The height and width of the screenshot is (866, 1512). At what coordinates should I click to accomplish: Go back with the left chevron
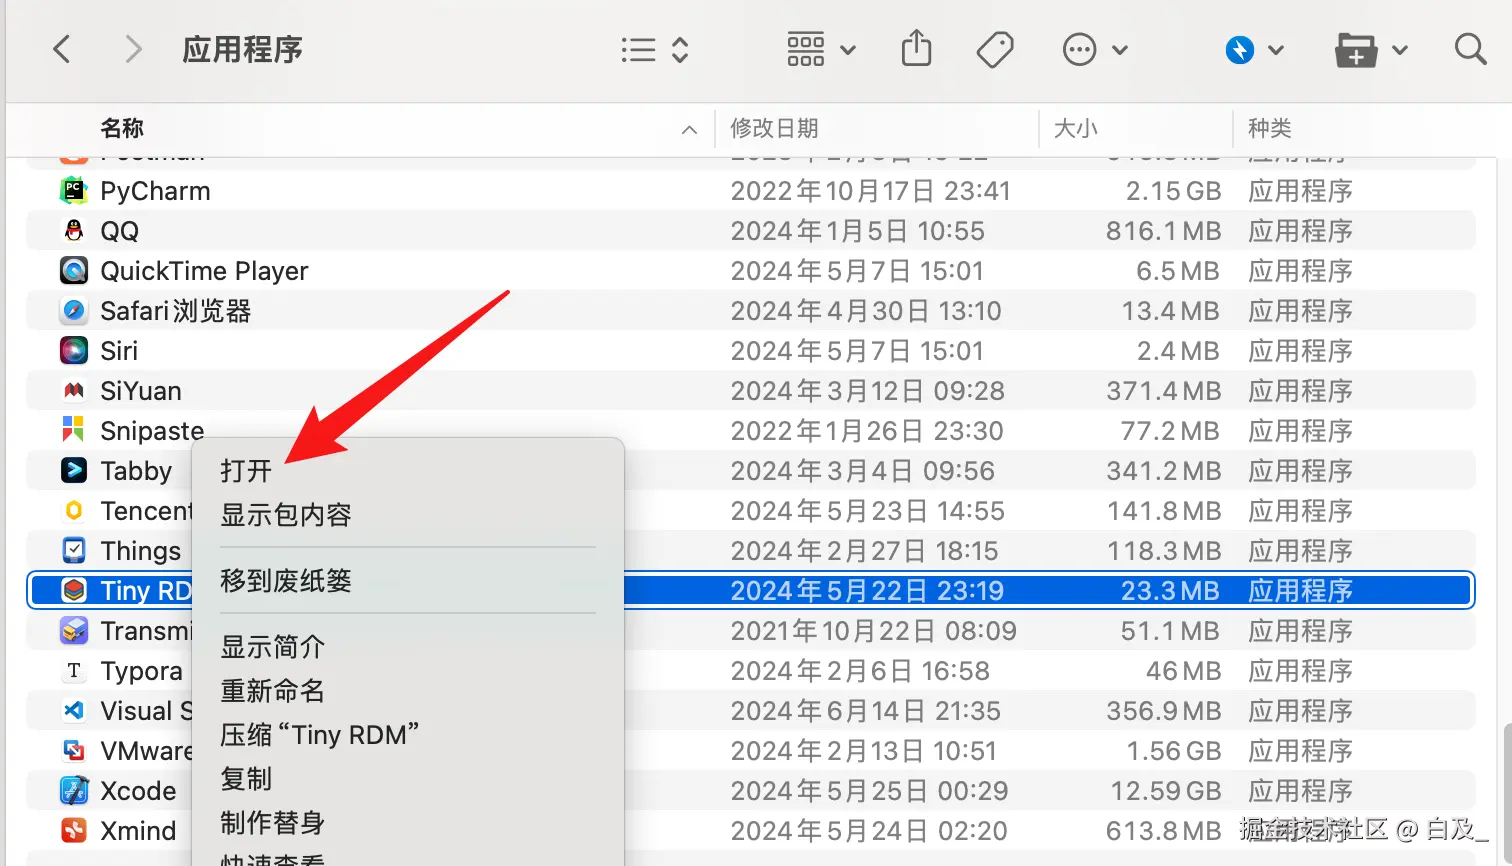[62, 49]
